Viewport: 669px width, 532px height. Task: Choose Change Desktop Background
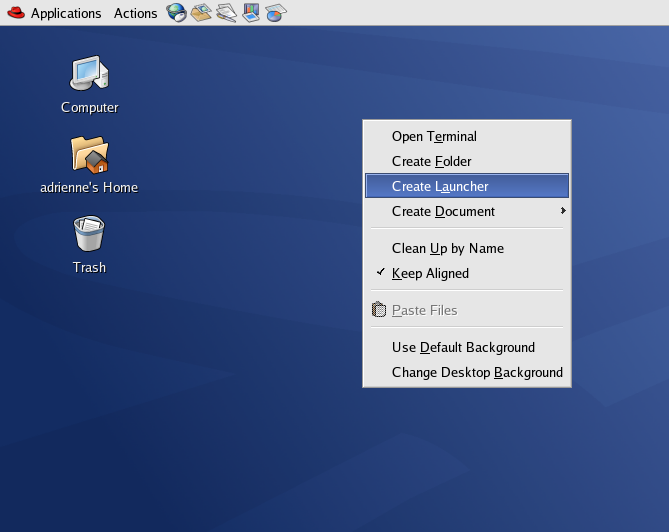pyautogui.click(x=476, y=372)
